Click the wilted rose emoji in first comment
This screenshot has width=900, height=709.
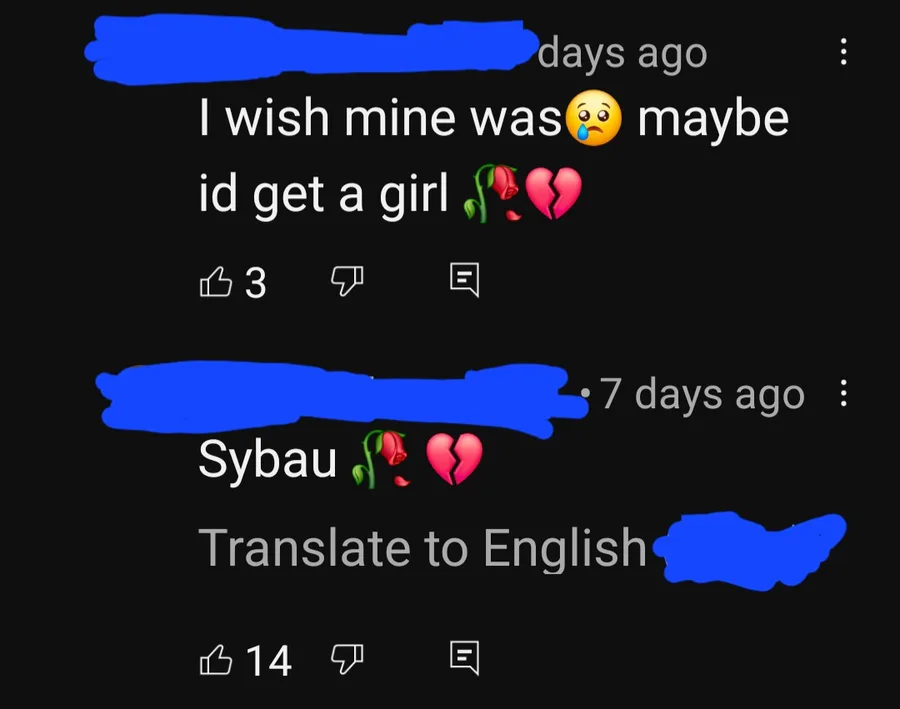[491, 193]
